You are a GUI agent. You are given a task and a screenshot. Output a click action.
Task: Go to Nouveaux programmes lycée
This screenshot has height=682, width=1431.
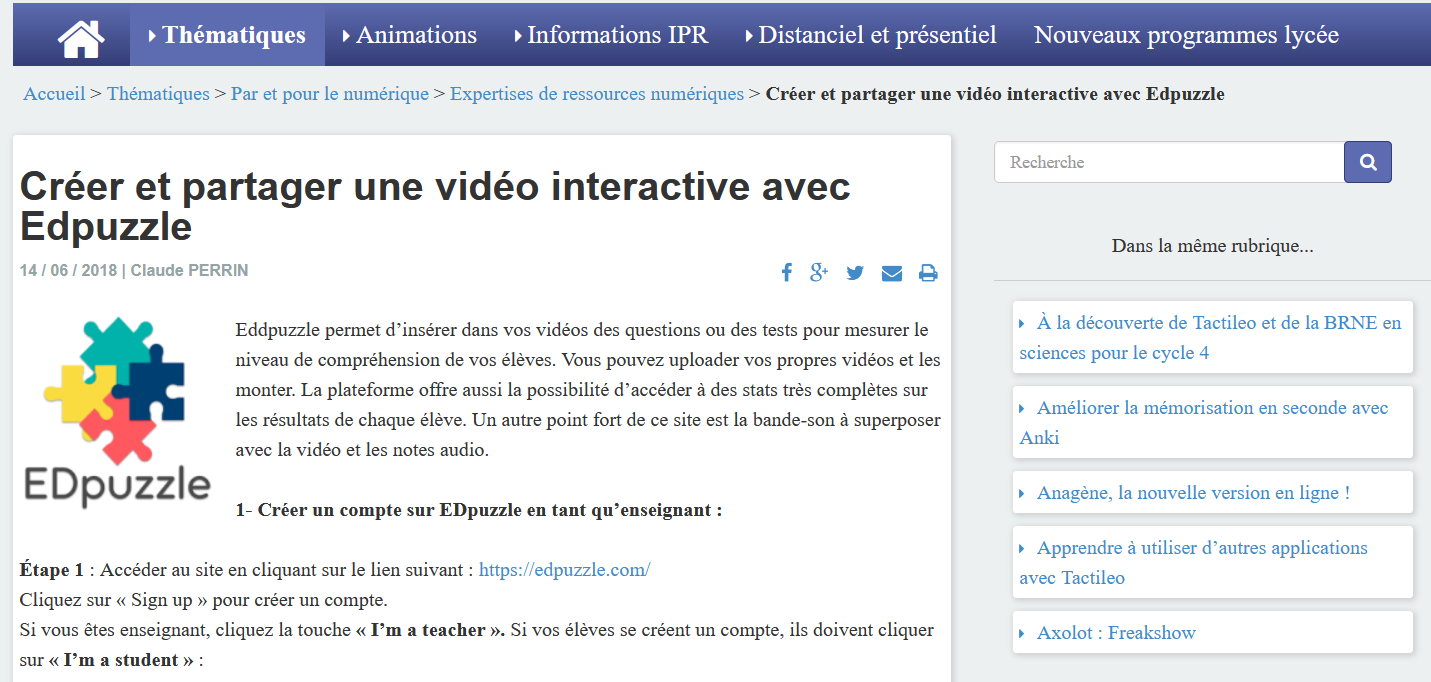pyautogui.click(x=1186, y=35)
